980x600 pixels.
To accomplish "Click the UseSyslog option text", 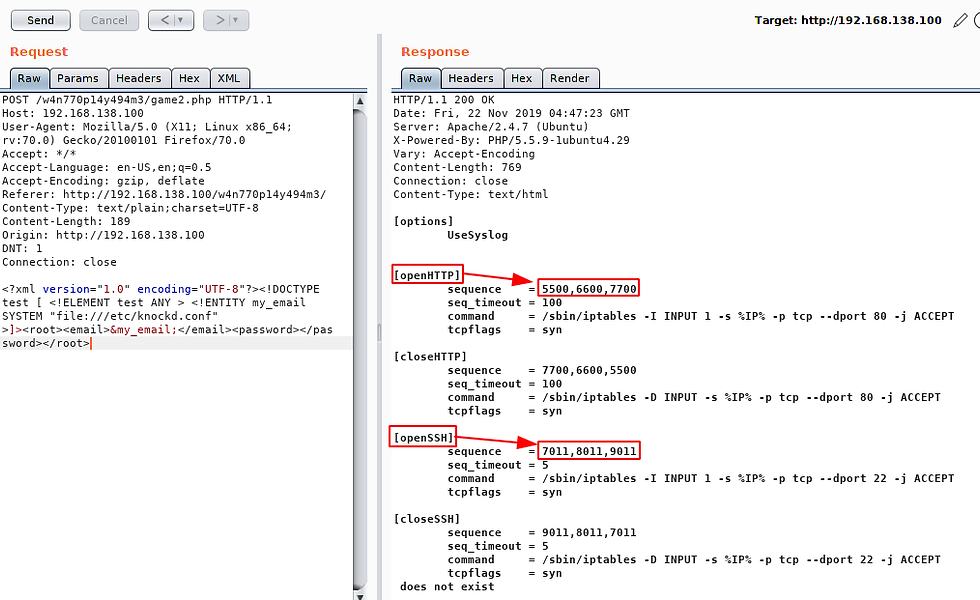I will (x=478, y=236).
